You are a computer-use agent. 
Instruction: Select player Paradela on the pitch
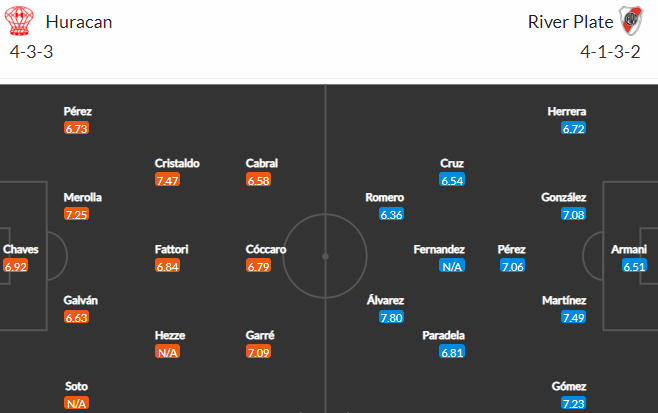click(444, 335)
